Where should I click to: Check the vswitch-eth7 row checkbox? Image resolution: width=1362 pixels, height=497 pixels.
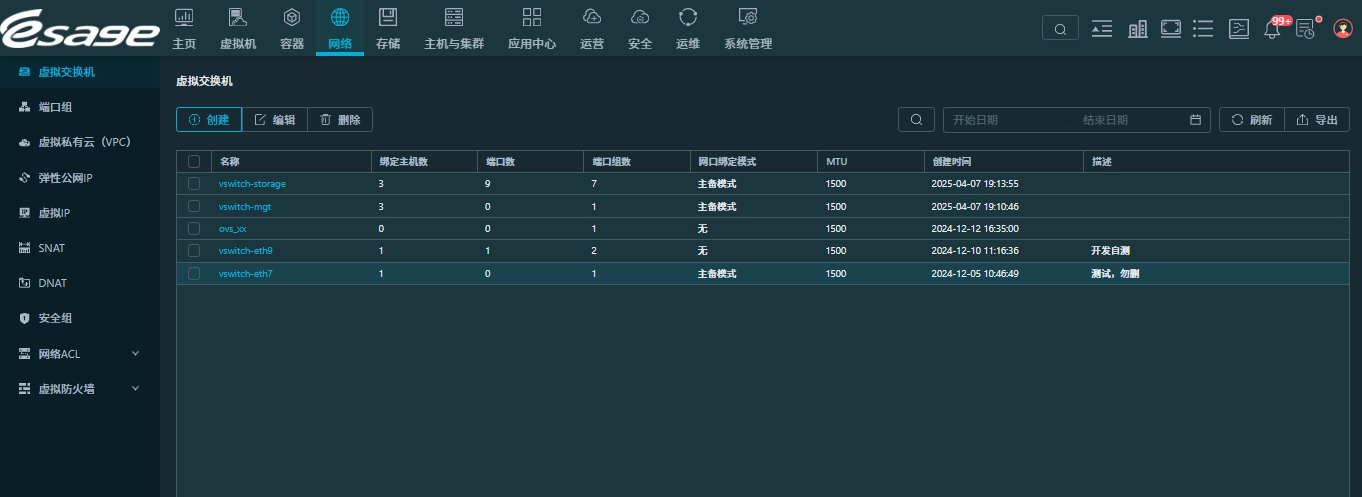[194, 273]
